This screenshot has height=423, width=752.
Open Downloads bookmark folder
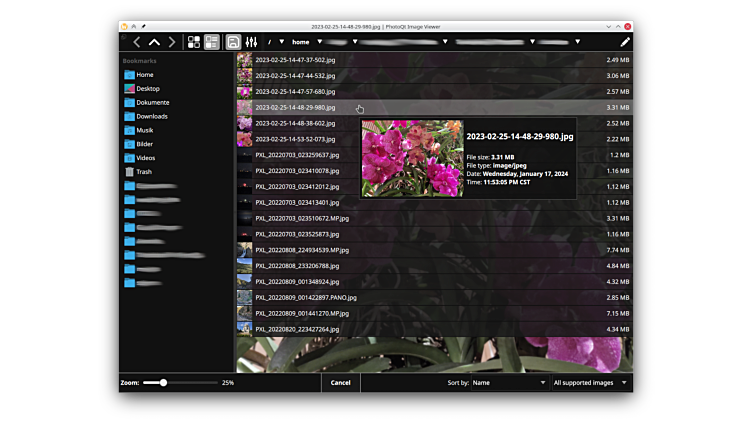tap(152, 116)
